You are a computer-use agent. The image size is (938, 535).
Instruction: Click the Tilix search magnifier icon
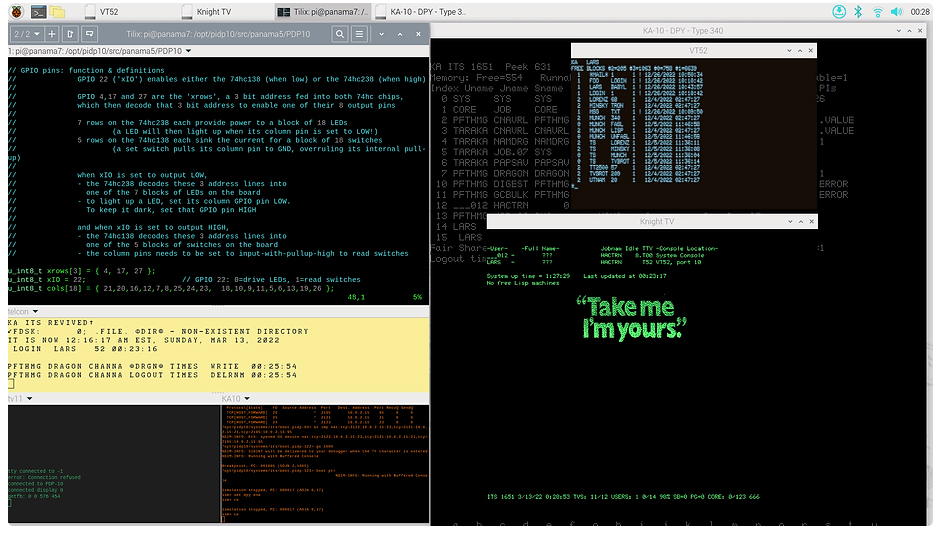339,33
